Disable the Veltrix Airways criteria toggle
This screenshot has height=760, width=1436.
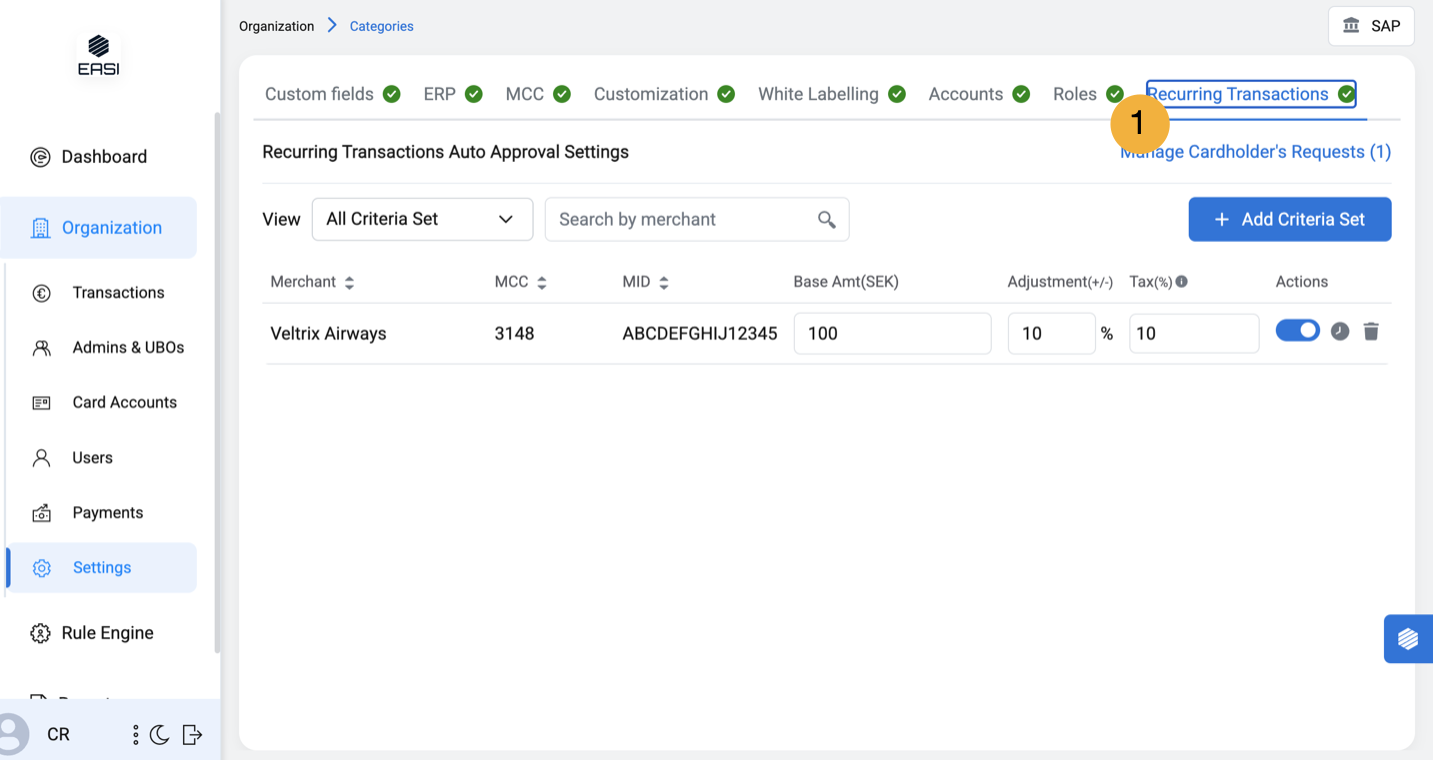(1297, 331)
